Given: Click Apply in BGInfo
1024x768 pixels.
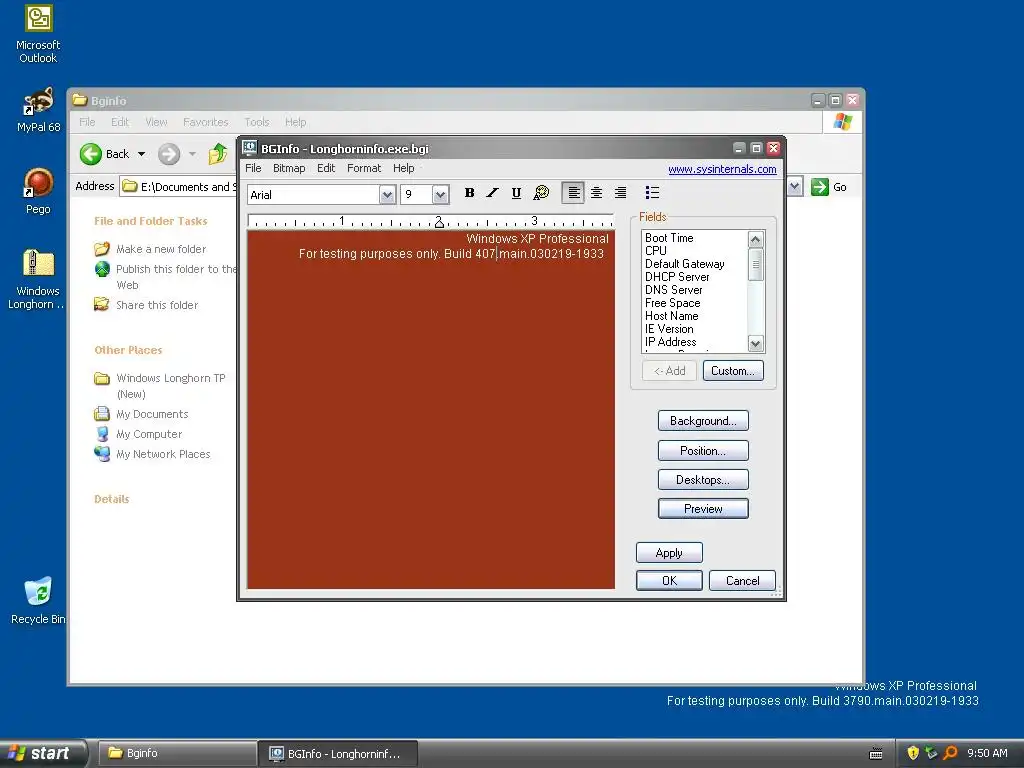Looking at the screenshot, I should [x=669, y=552].
